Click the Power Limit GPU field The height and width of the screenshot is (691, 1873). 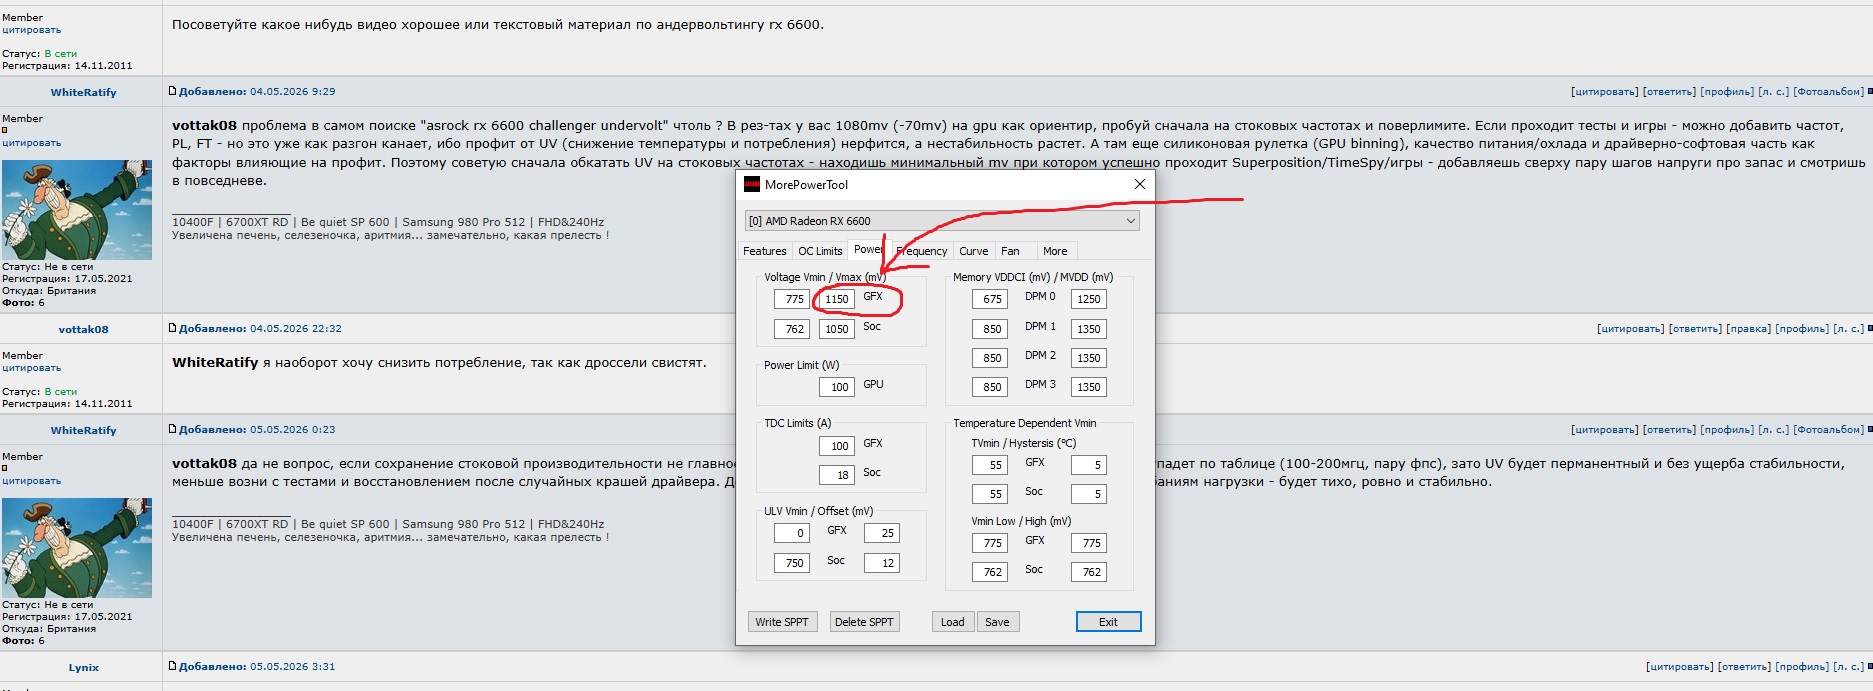pos(837,387)
